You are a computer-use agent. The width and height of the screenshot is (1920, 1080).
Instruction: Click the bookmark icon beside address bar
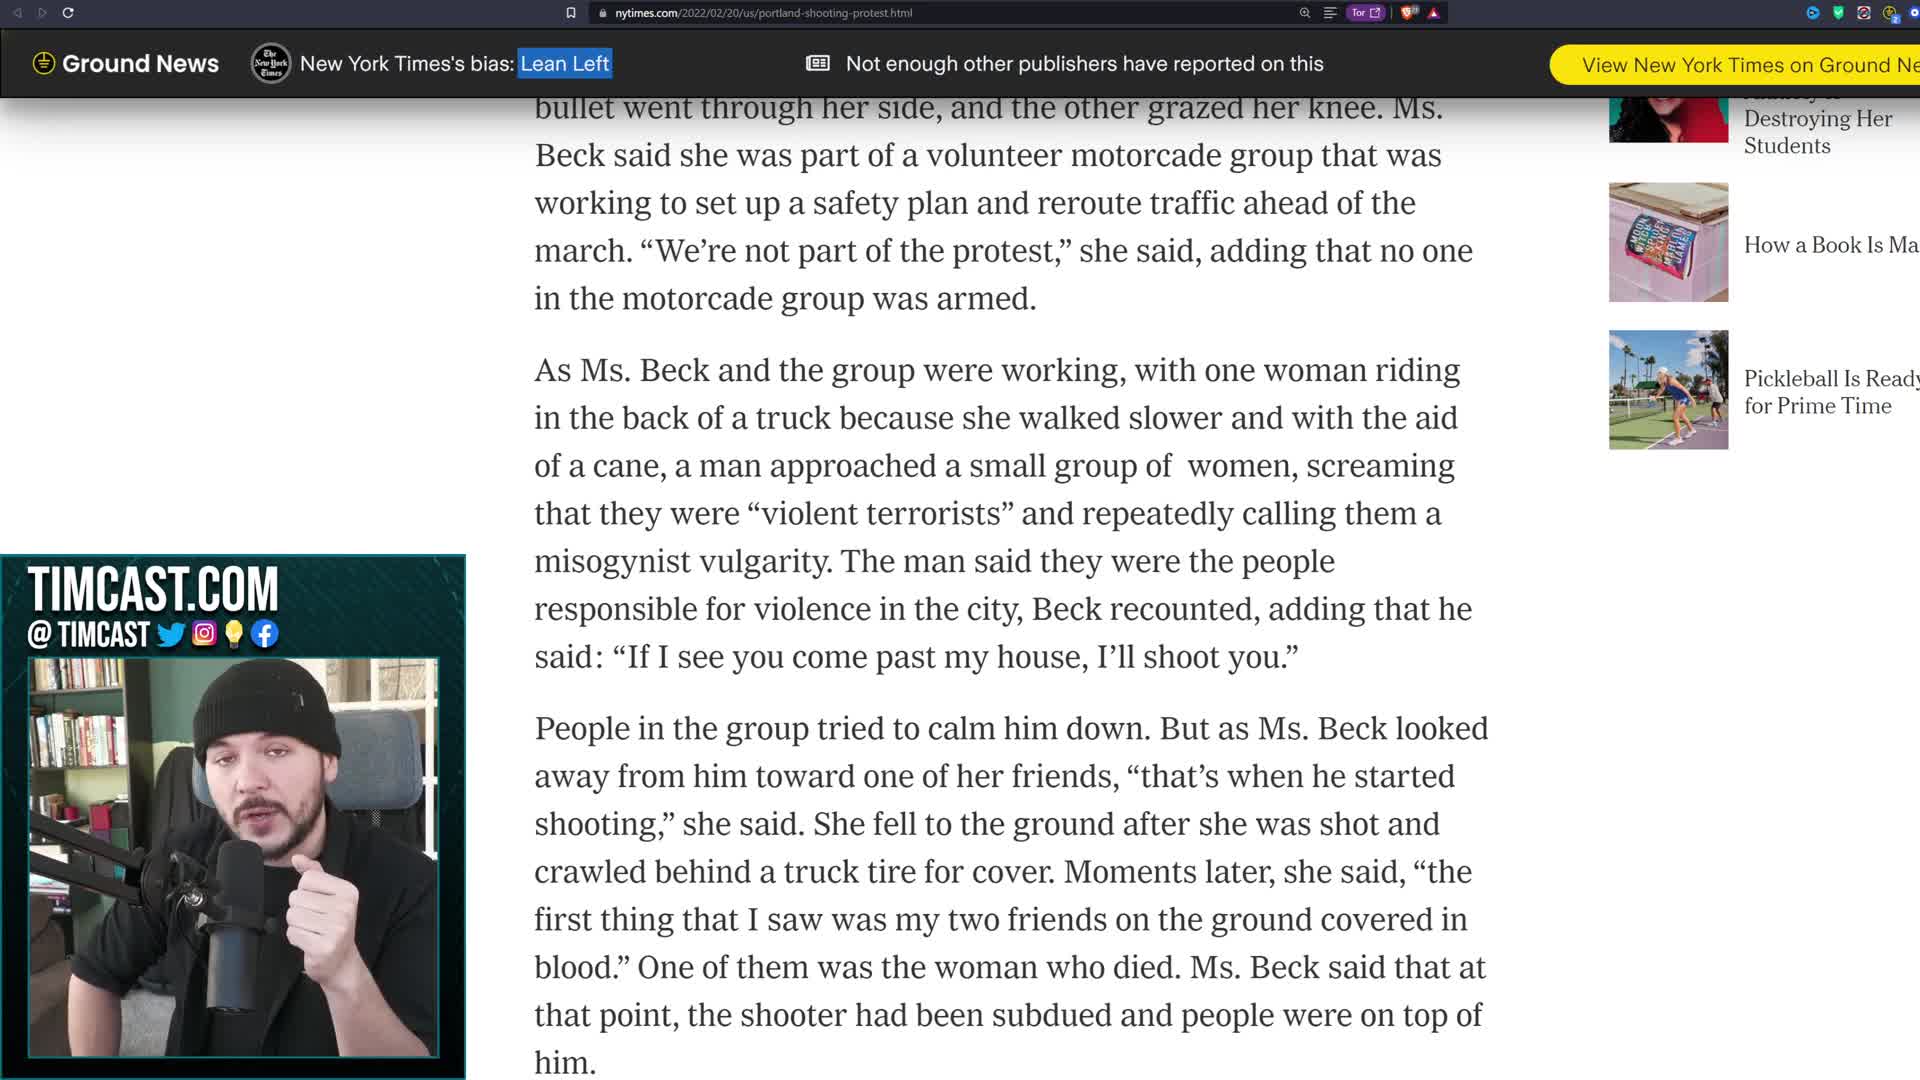(571, 13)
